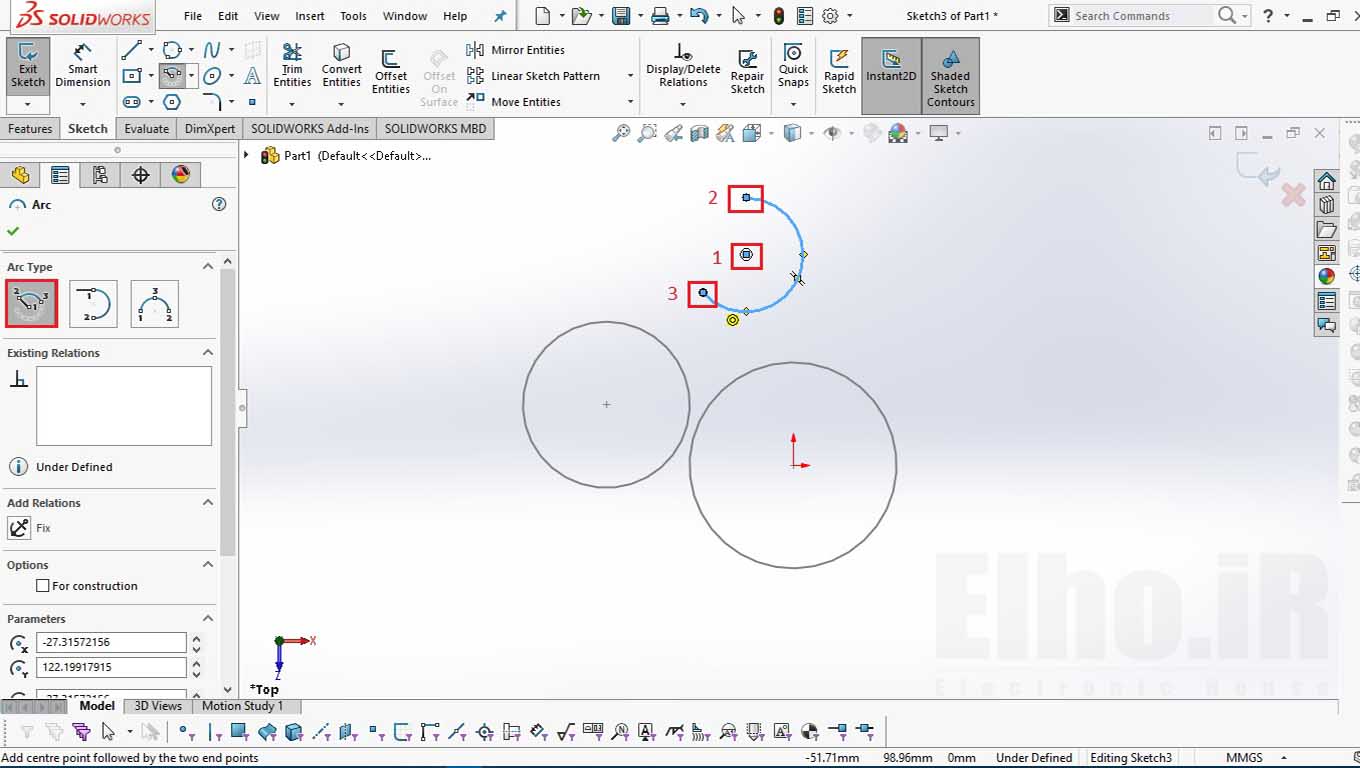Check the For construction checkbox

43,586
